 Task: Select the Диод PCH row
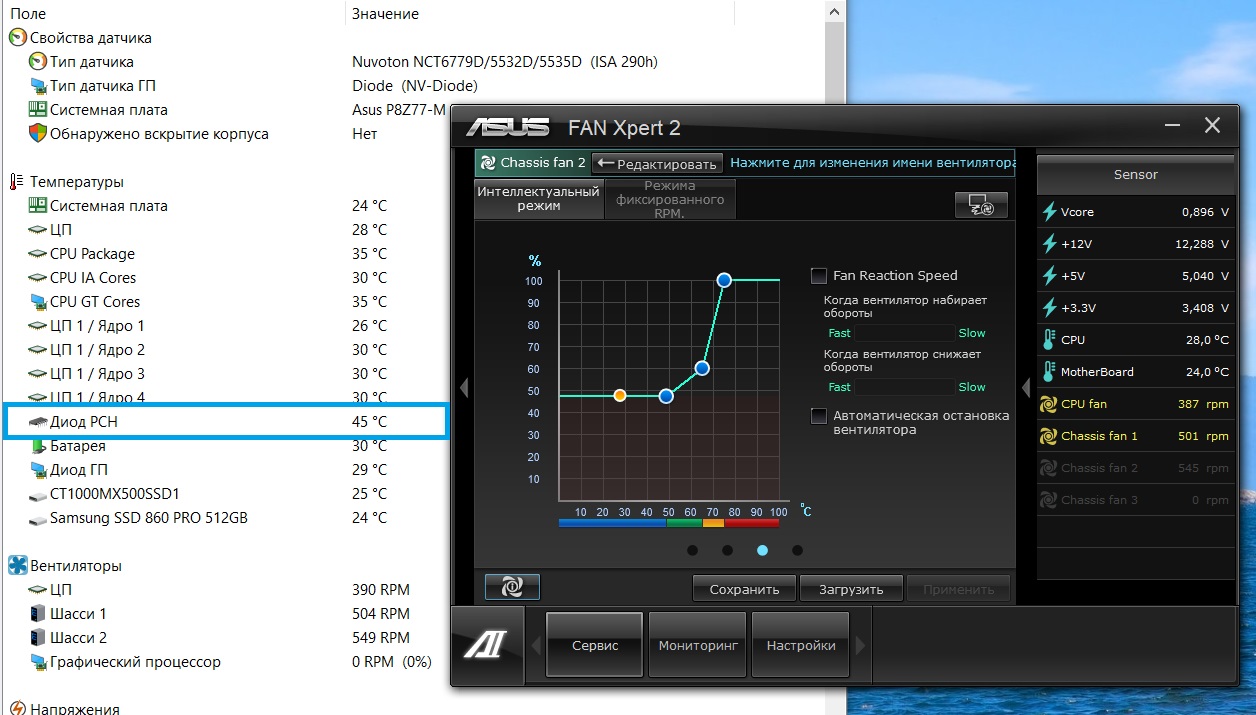pyautogui.click(x=224, y=422)
